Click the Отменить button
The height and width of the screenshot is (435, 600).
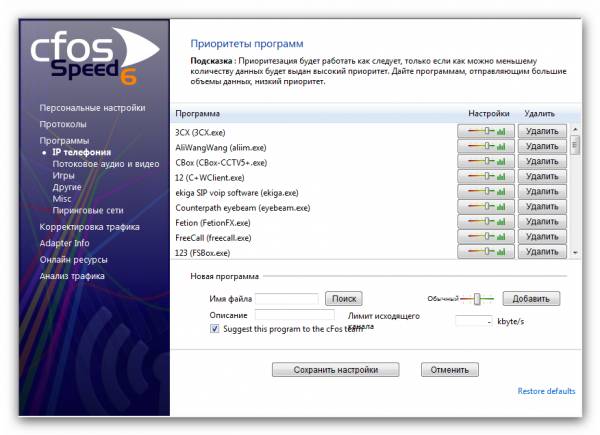[450, 370]
